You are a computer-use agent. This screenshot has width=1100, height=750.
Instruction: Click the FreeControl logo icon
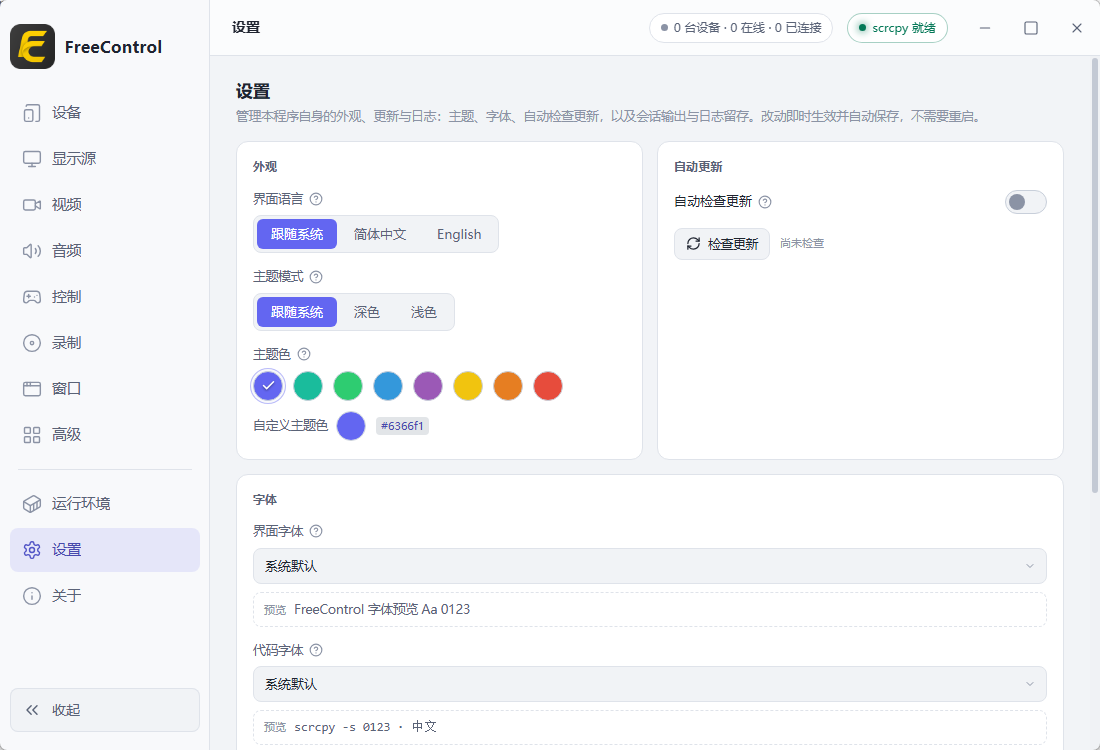click(x=32, y=46)
